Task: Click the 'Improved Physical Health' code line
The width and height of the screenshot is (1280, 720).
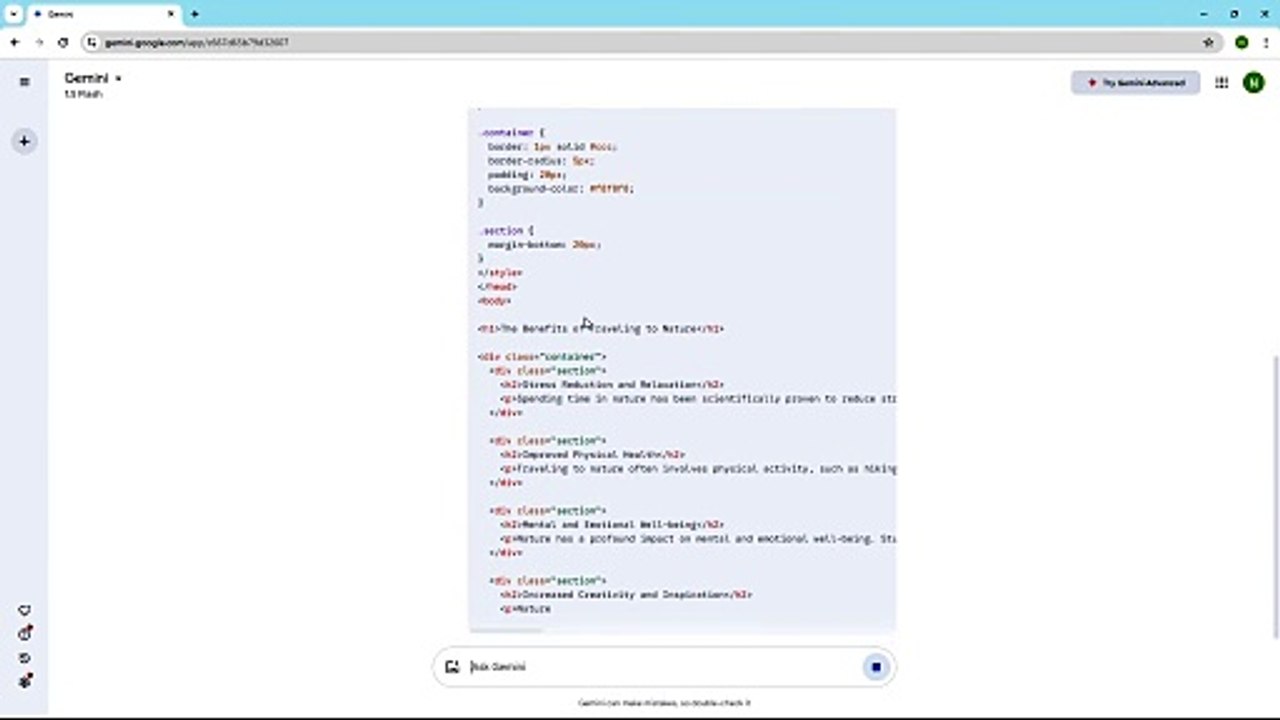Action: [x=592, y=454]
